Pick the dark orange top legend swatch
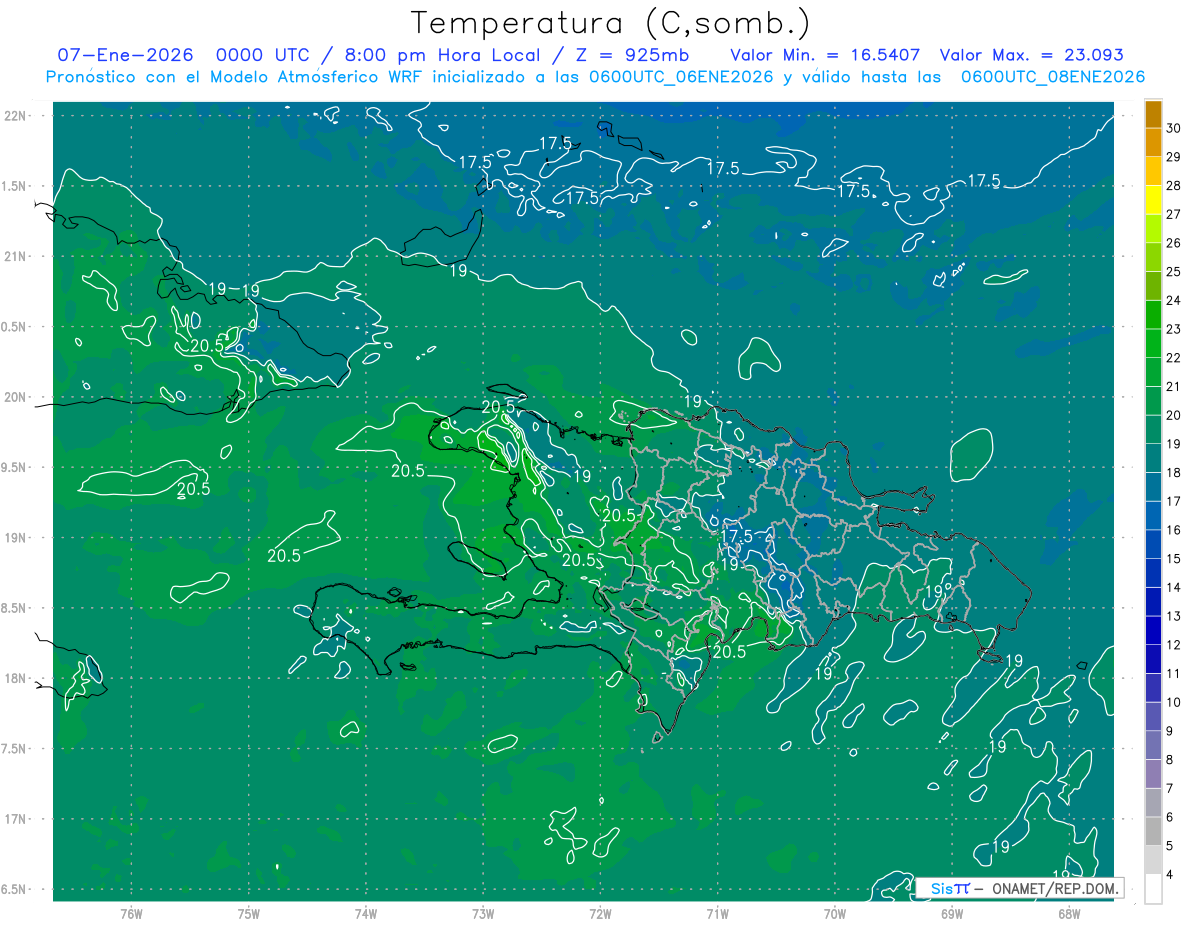This screenshot has width=1200, height=927. pyautogui.click(x=1153, y=115)
